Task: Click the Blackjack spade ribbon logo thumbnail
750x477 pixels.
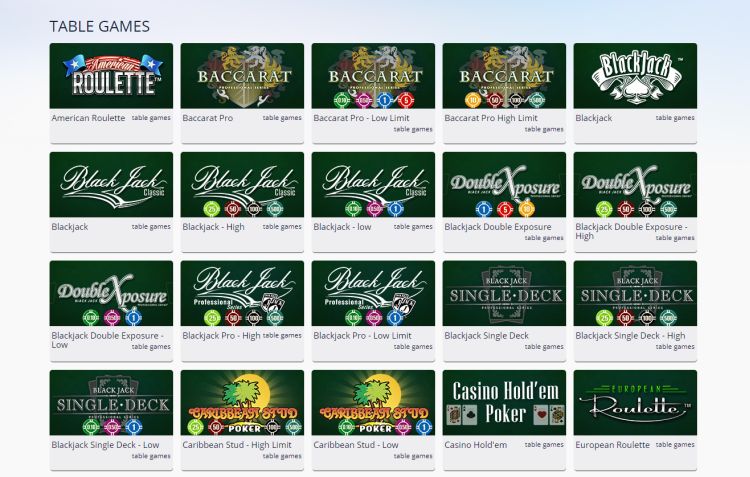Action: (635, 76)
